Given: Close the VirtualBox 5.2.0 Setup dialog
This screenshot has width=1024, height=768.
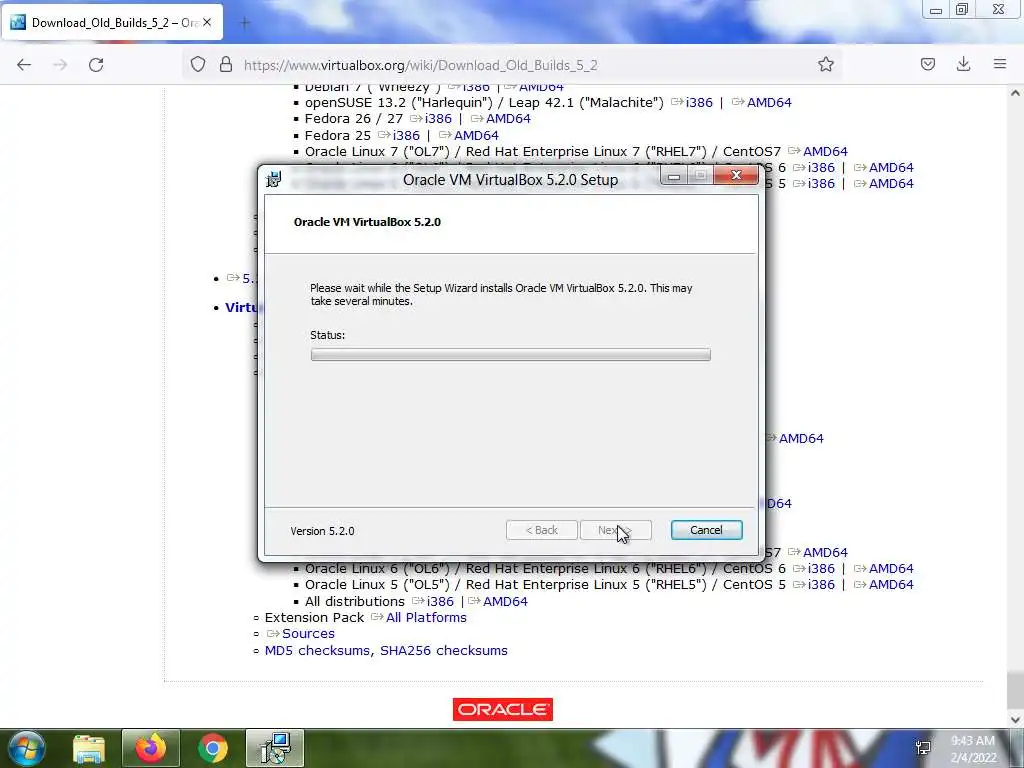Looking at the screenshot, I should (736, 175).
